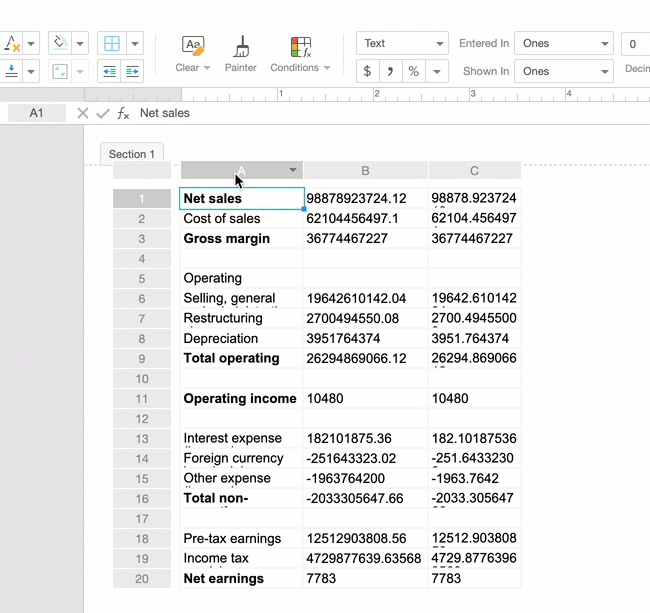The image size is (650, 613).
Task: Click the fill color bucket icon
Action: tap(60, 43)
